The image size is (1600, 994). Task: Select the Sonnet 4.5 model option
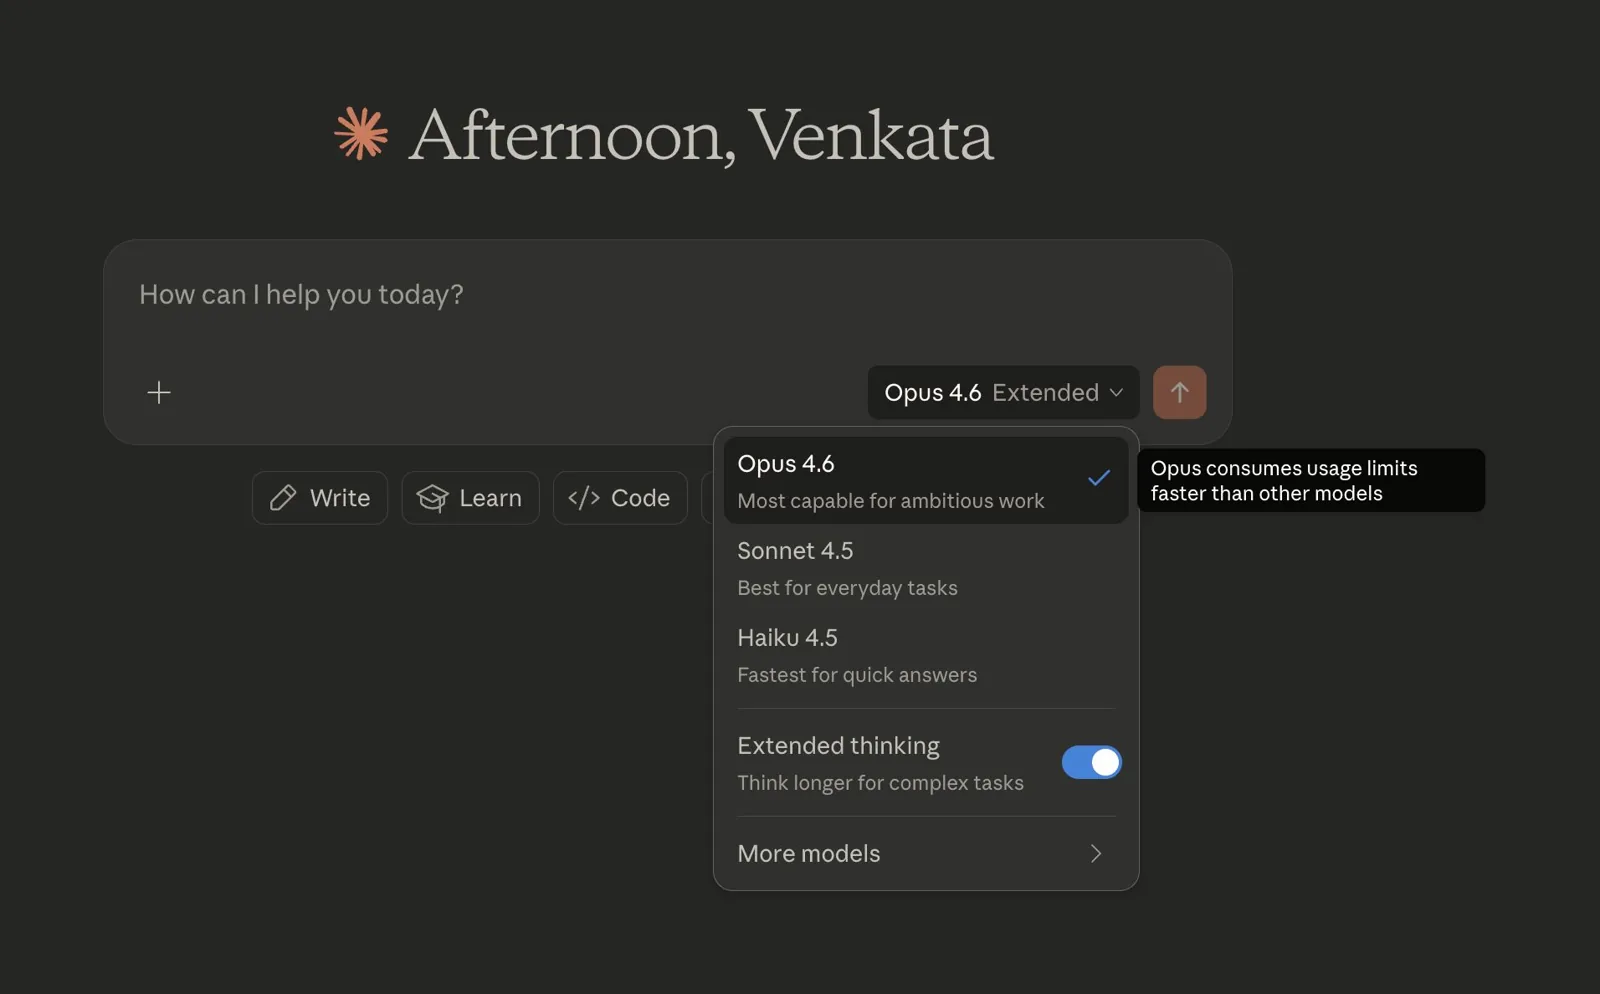point(926,568)
